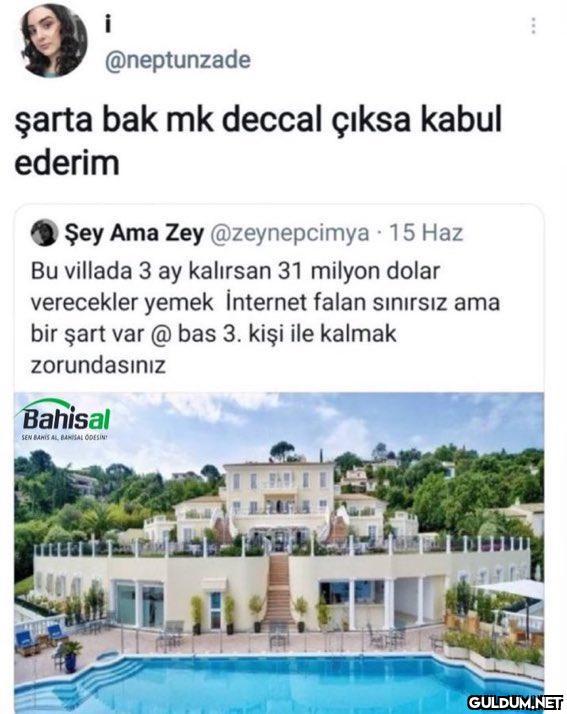Click the sky area of the villa photo
The image size is (567, 714).
(x=319, y=419)
